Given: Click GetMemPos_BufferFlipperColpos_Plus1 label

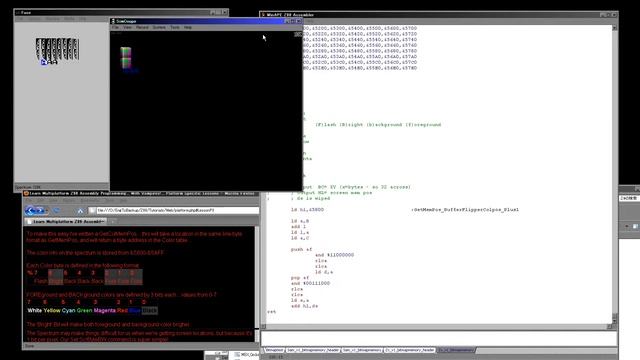Looking at the screenshot, I should coord(465,210).
